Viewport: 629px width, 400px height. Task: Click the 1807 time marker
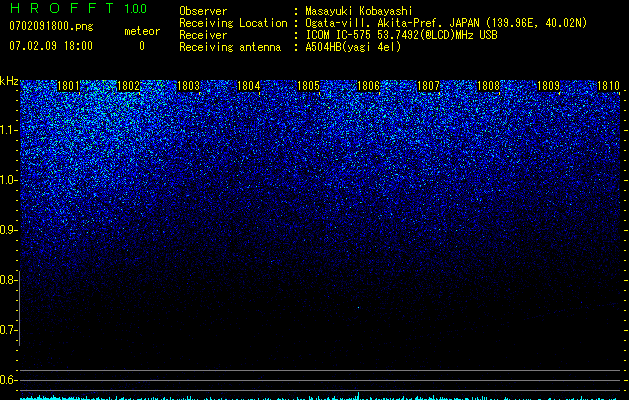pos(428,86)
